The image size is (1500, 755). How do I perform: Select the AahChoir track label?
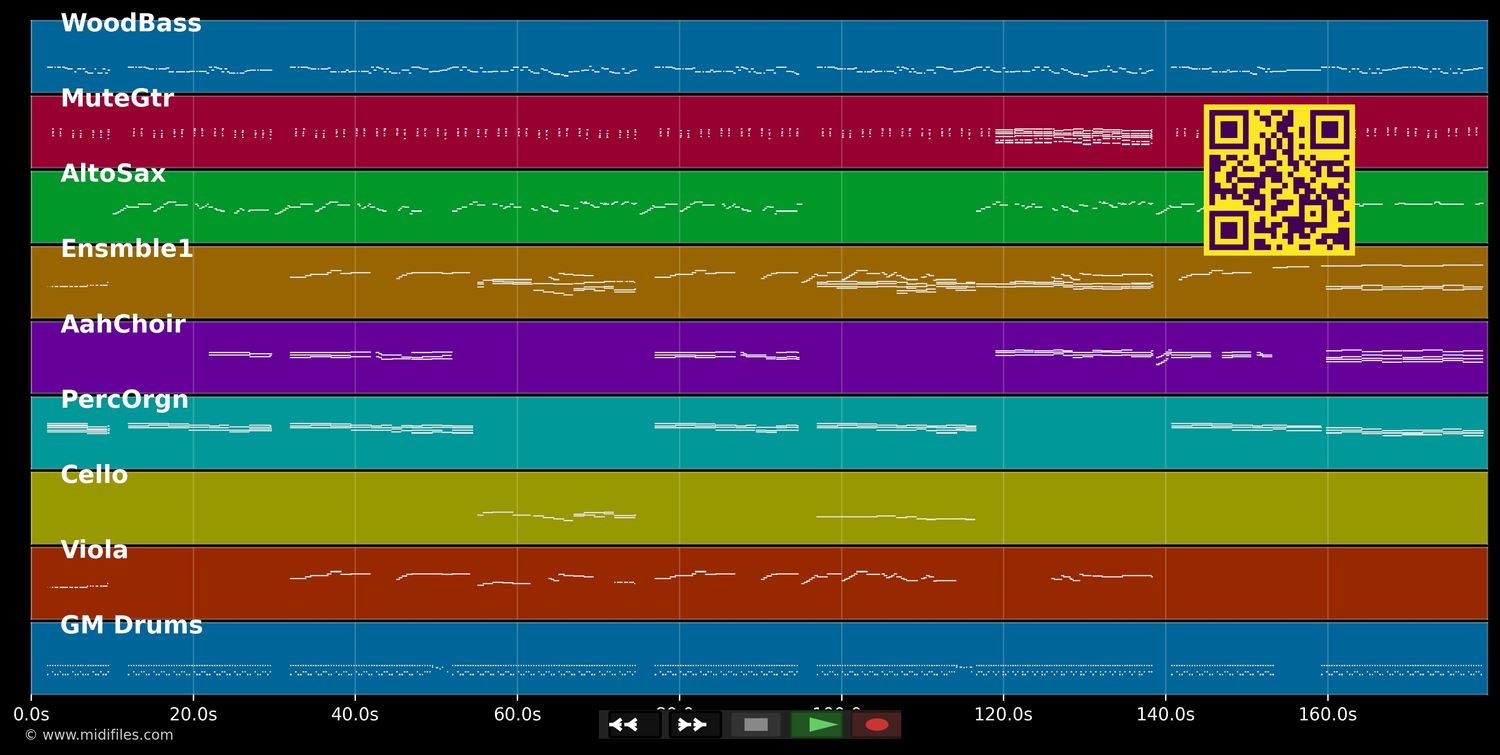123,324
